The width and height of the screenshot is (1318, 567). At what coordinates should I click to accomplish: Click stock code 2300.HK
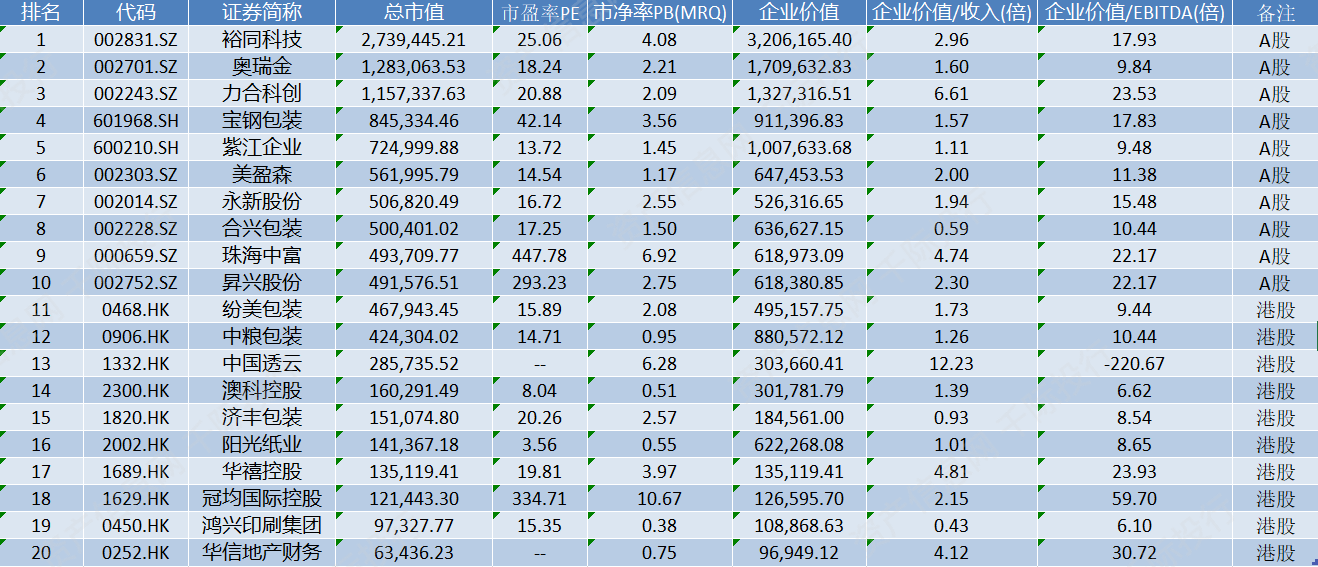136,391
